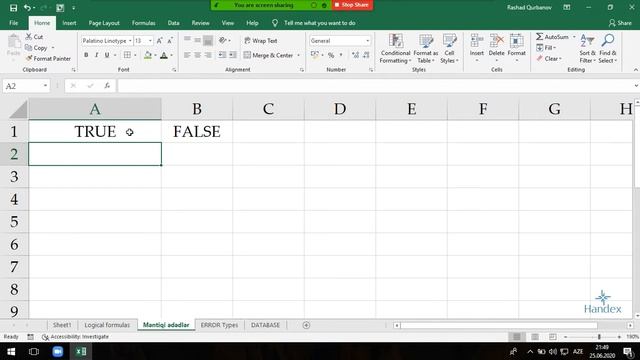The height and width of the screenshot is (360, 640).
Task: Expand the AutoSum dropdown arrow
Action: [573, 37]
